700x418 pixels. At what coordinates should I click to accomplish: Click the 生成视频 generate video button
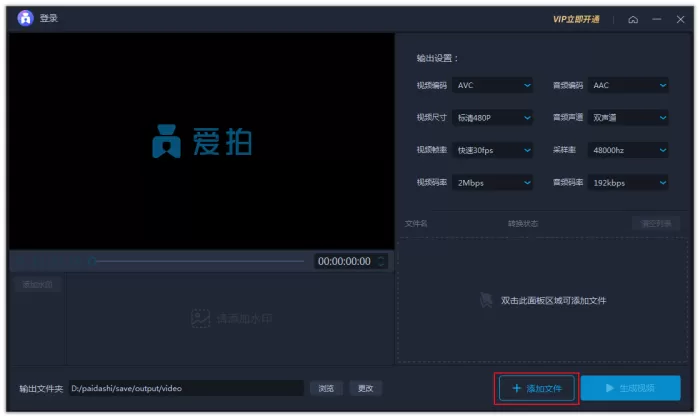pos(631,388)
